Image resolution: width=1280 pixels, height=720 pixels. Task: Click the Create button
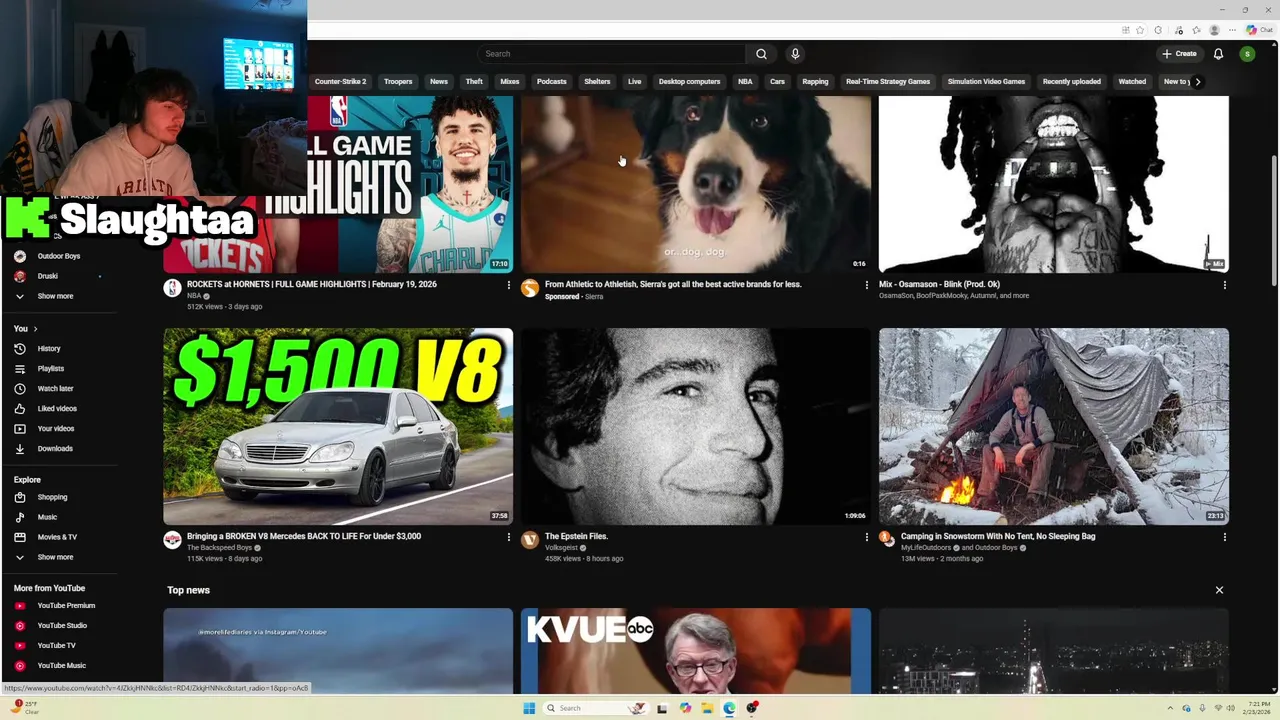(1179, 54)
